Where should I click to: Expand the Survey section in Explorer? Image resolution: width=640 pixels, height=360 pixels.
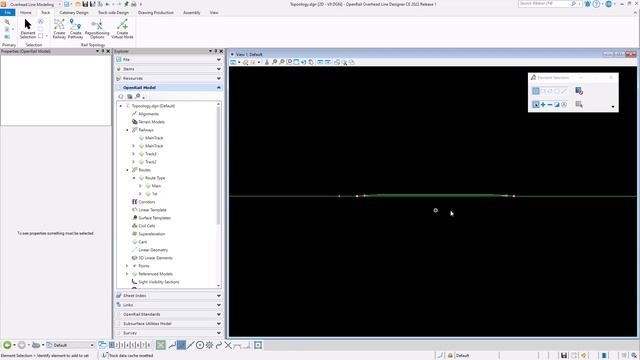coord(219,333)
